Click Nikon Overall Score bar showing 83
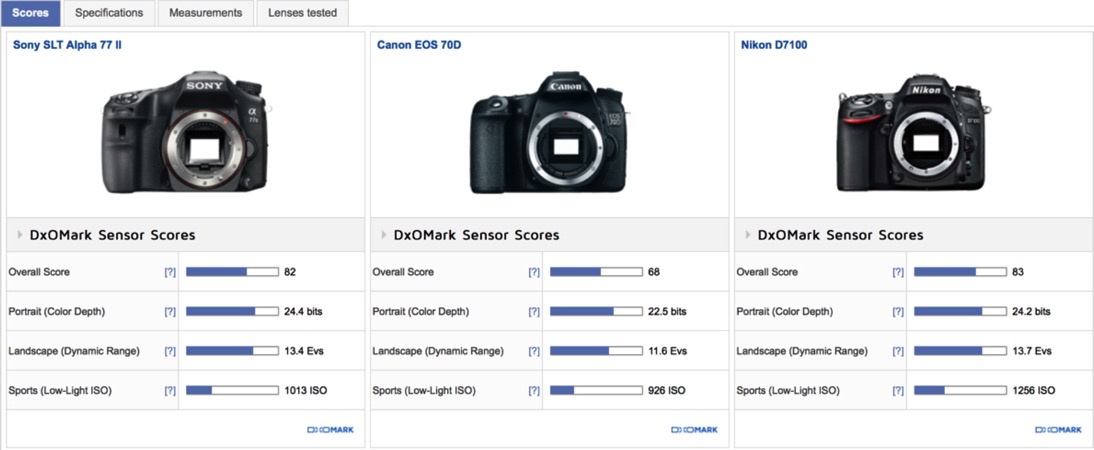This screenshot has height=450, width=1094. 961,272
